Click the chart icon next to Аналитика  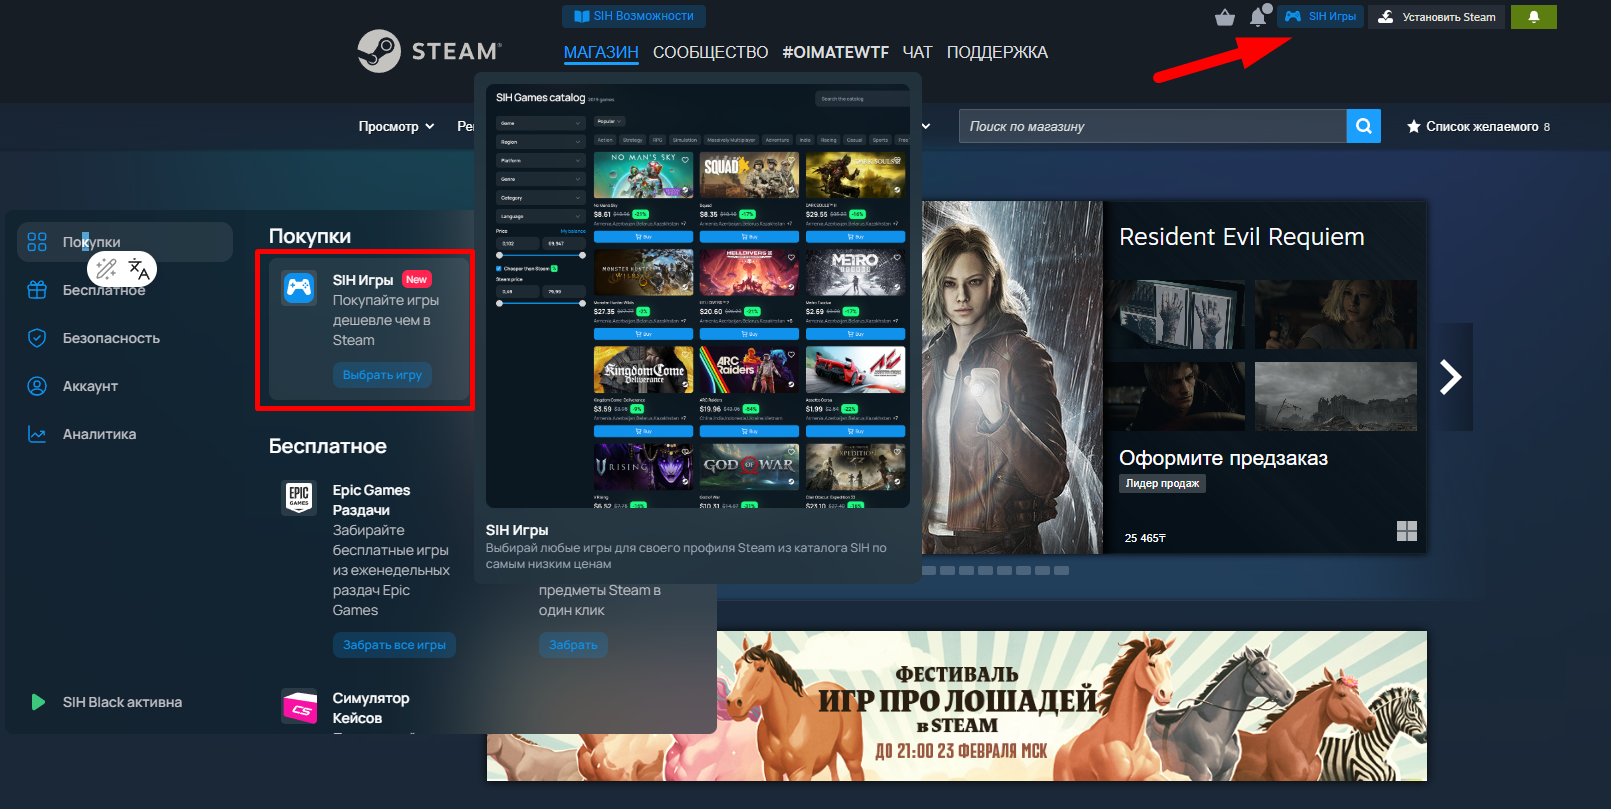tap(37, 434)
